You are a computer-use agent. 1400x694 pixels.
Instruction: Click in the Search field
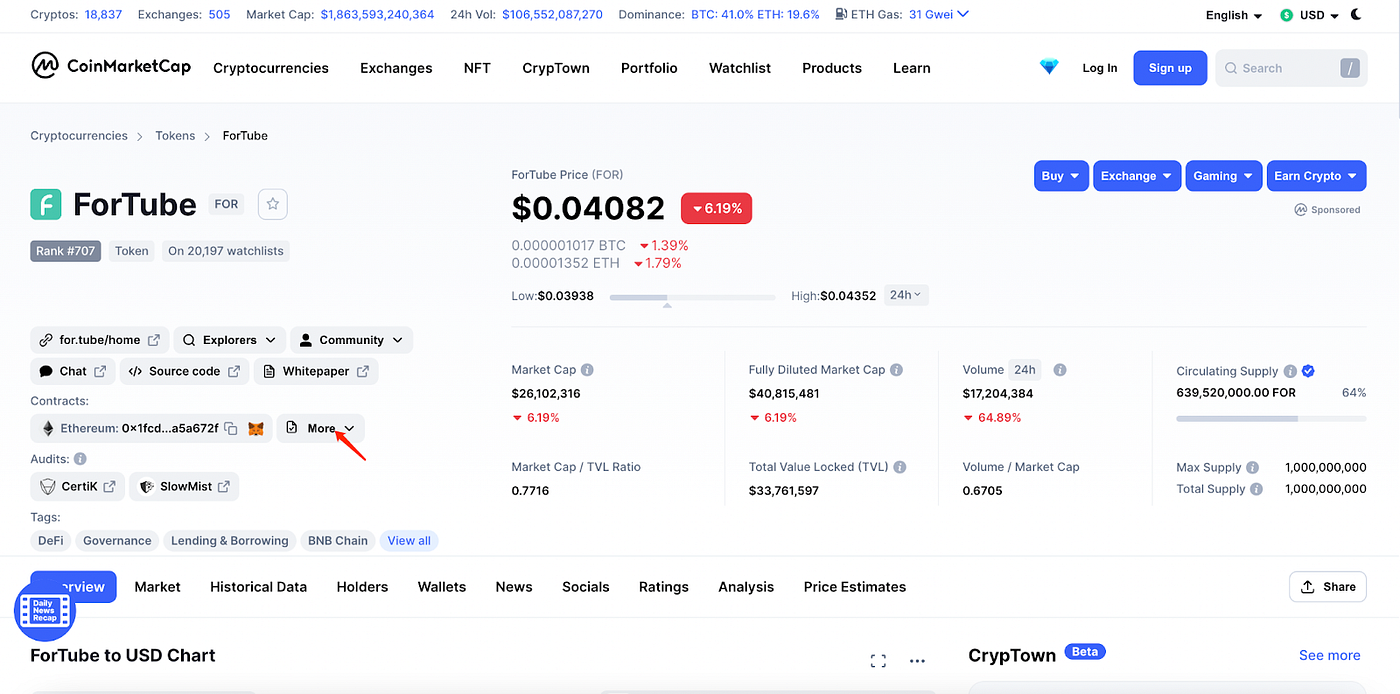(1291, 68)
